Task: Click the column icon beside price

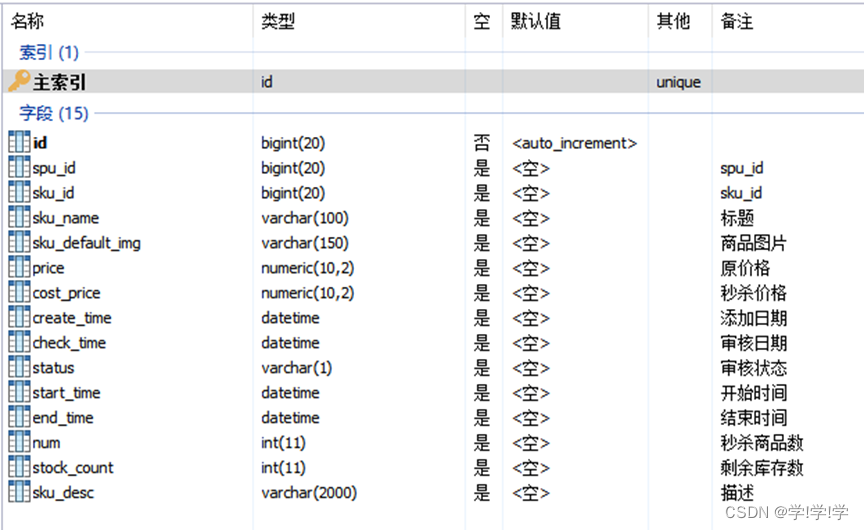Action: (x=19, y=267)
